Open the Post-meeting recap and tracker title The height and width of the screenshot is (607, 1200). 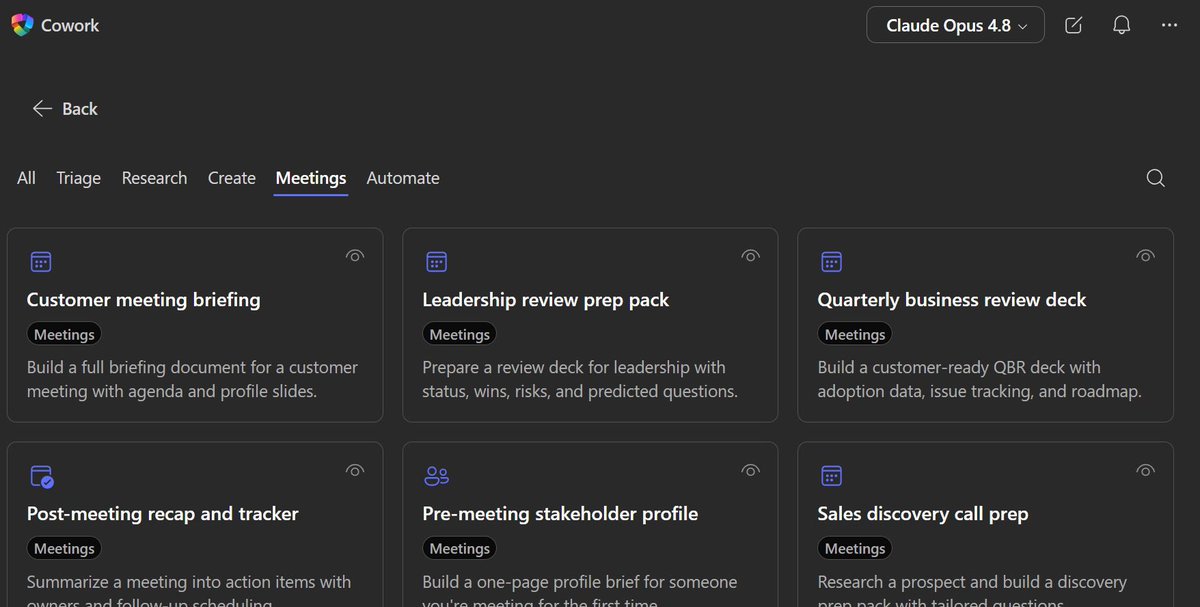[162, 514]
